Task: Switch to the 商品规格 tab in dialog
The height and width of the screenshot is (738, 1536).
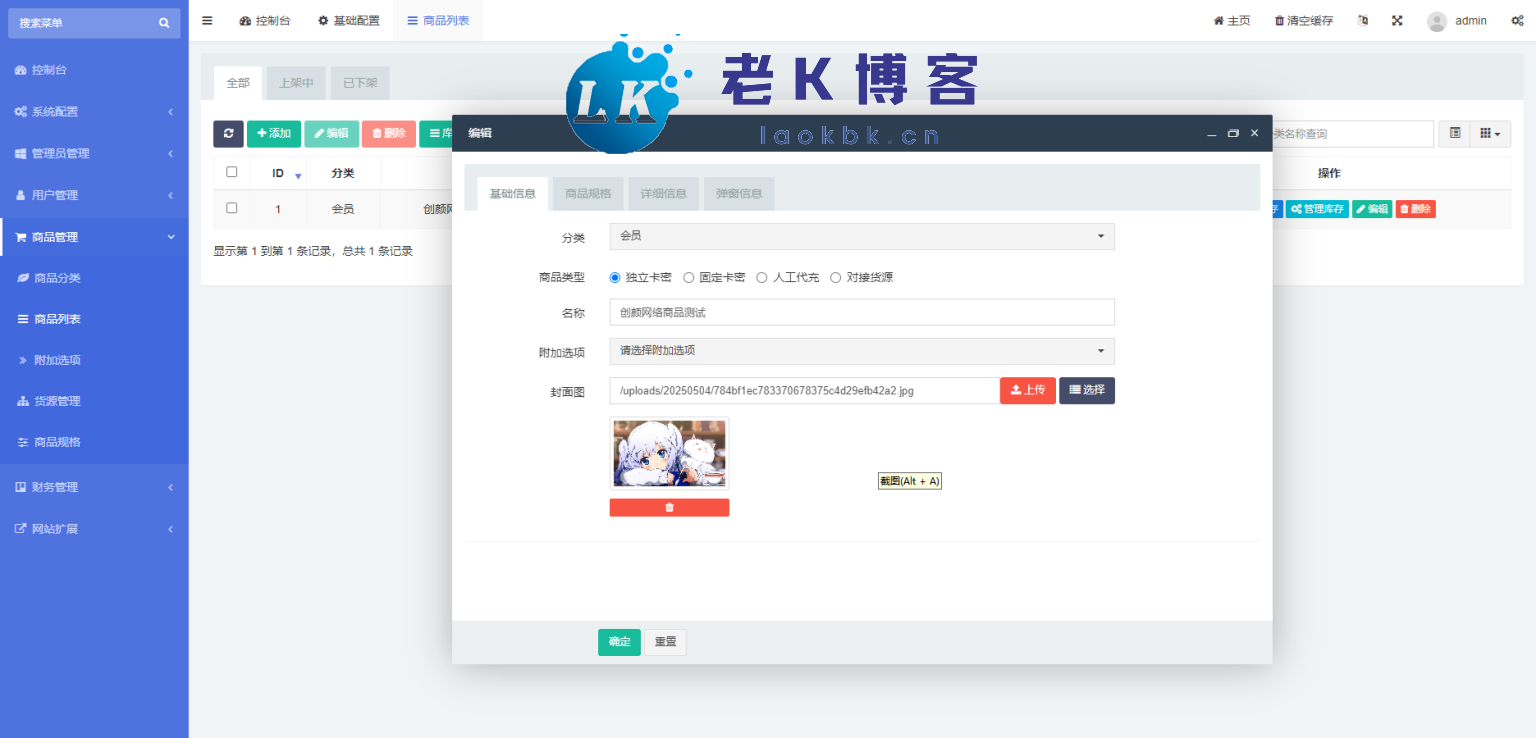Action: pyautogui.click(x=588, y=194)
